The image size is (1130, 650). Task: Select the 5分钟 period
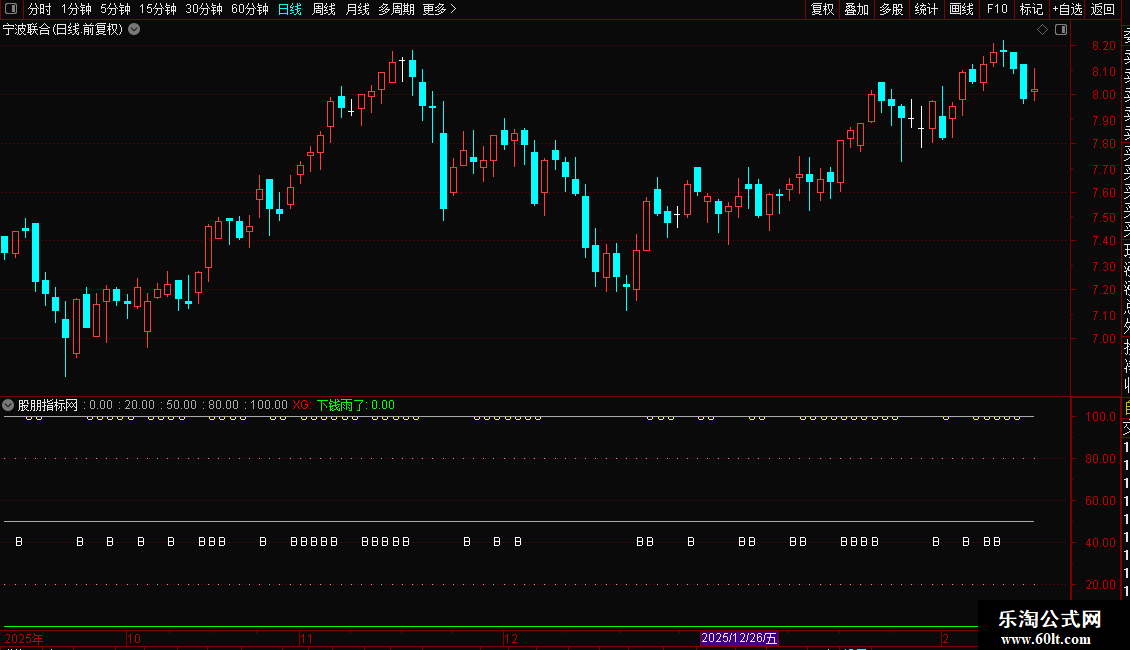115,9
